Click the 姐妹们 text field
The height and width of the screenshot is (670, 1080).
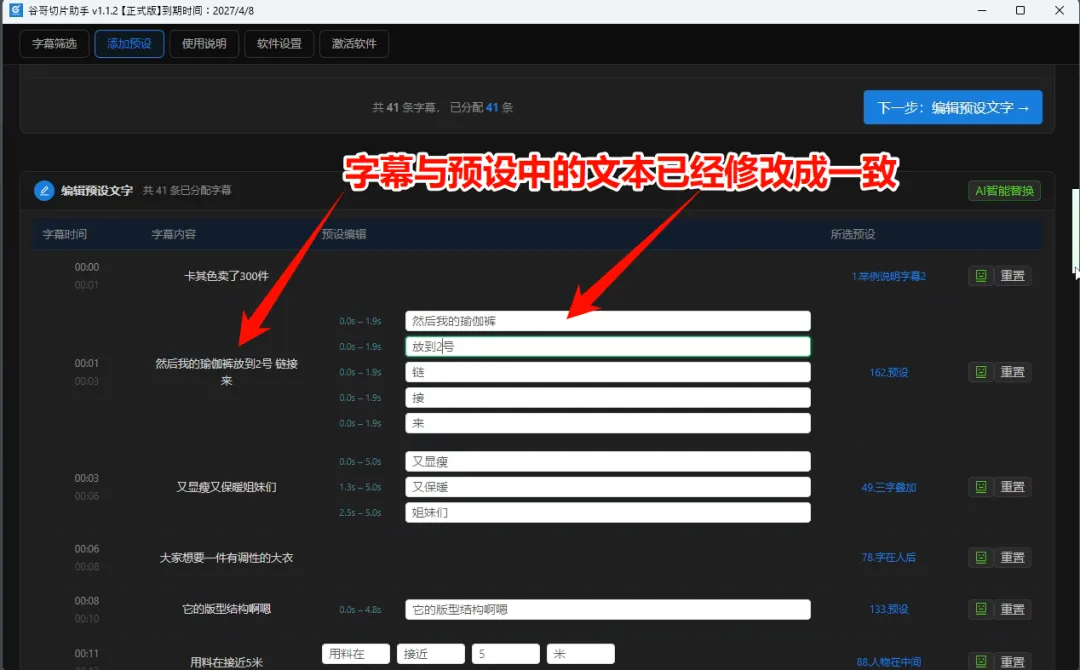(x=608, y=512)
